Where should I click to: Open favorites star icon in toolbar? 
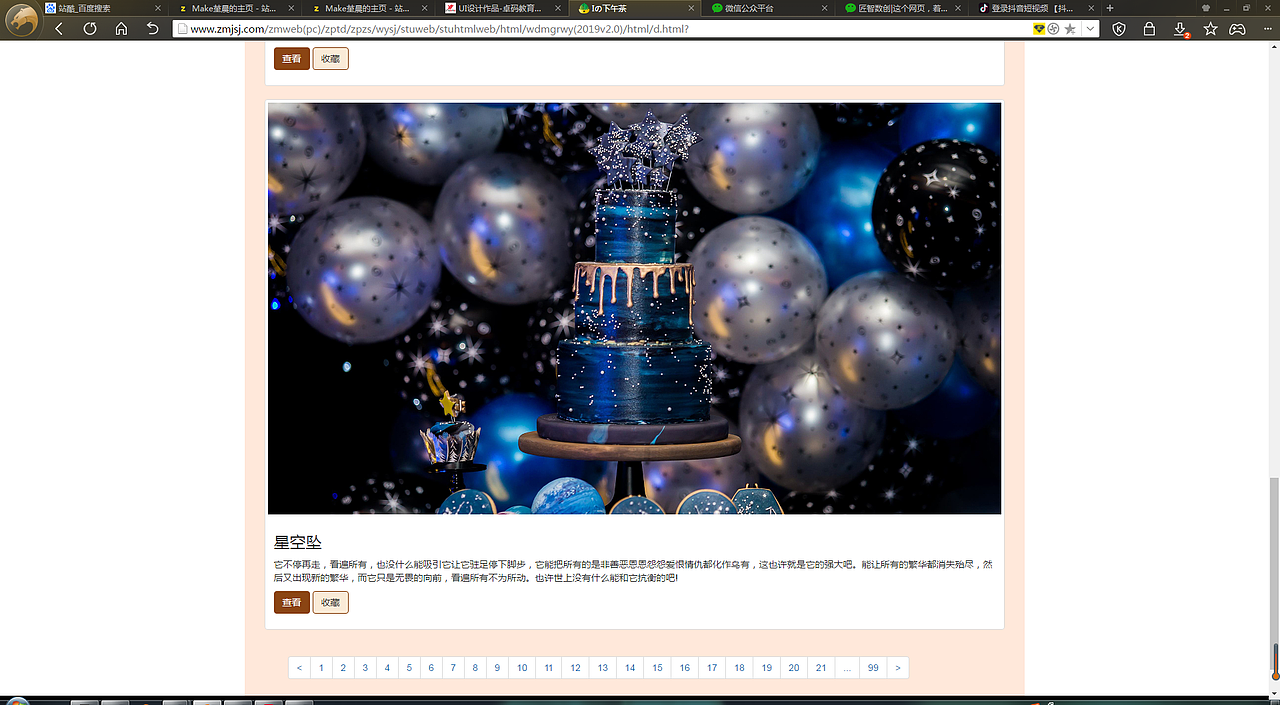point(1211,29)
